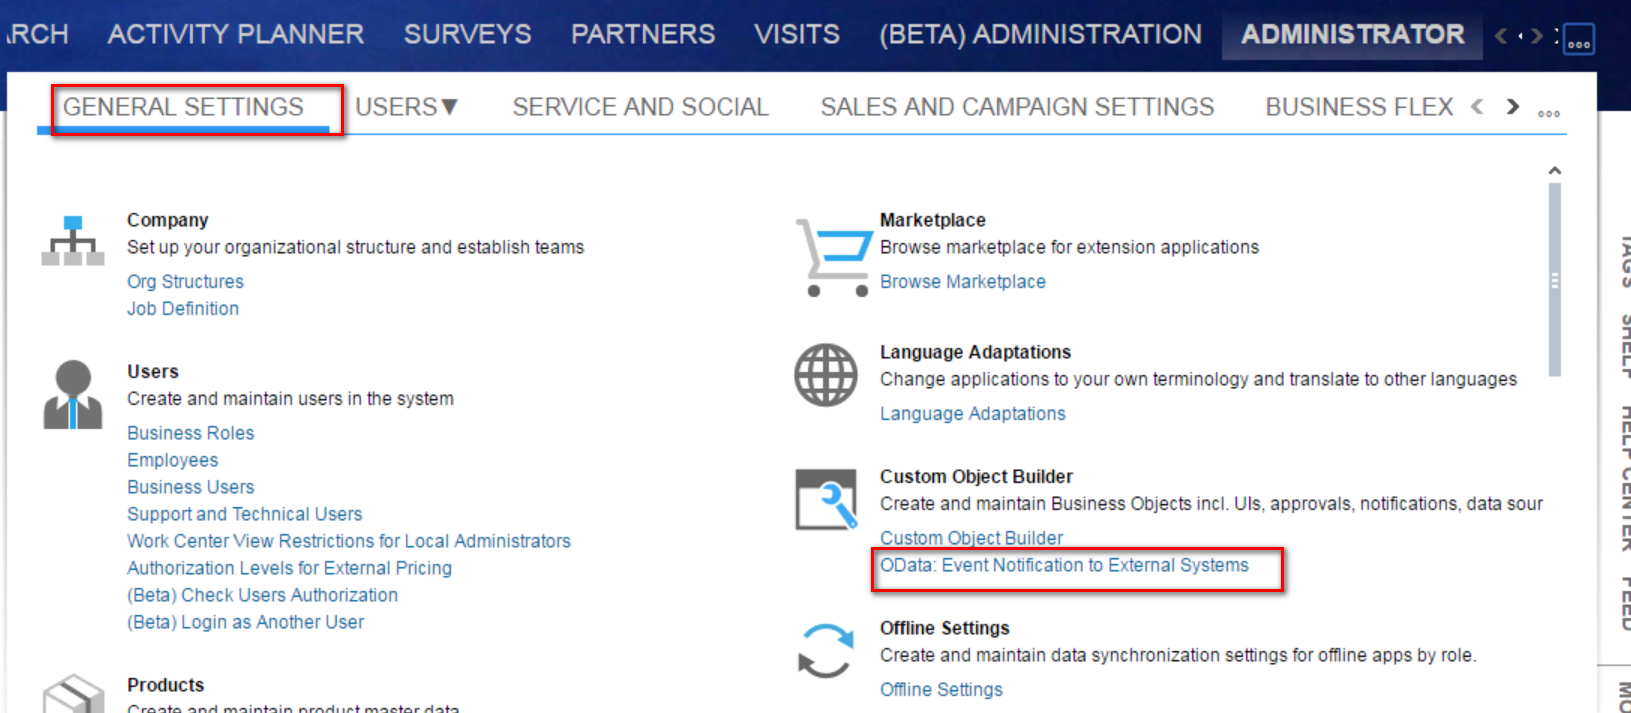
Task: Open the top navigation overflow menu icon
Action: (1579, 39)
